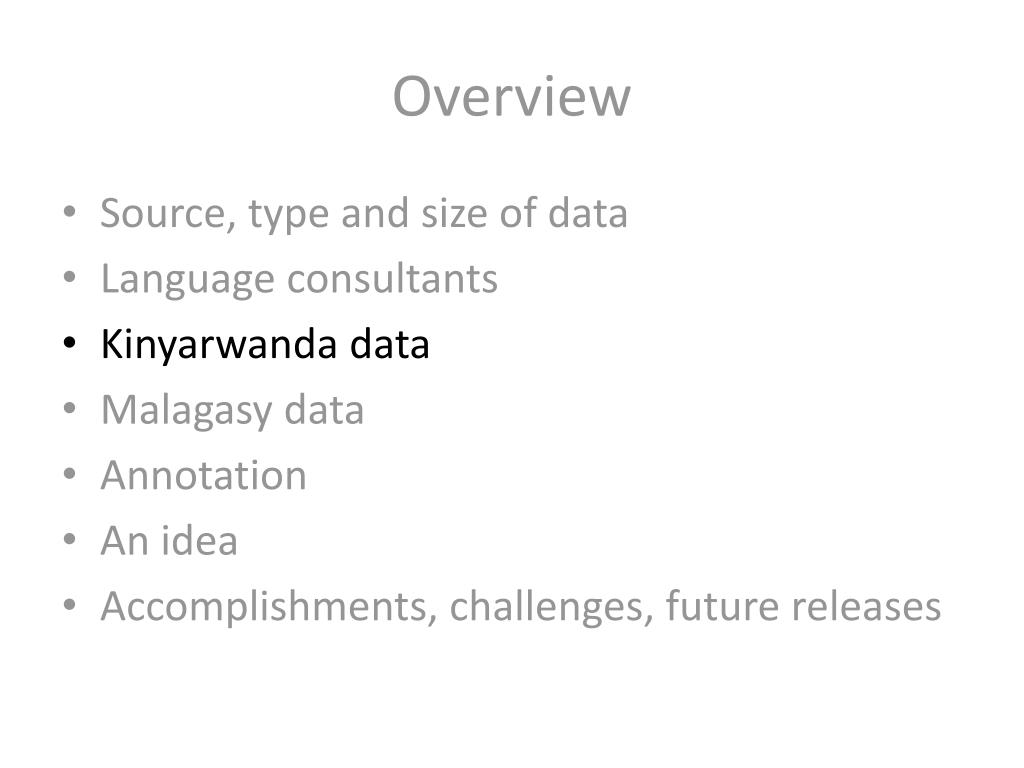Click the bullet dot before Malagasy data
This screenshot has height=768, width=1024.
70,408
